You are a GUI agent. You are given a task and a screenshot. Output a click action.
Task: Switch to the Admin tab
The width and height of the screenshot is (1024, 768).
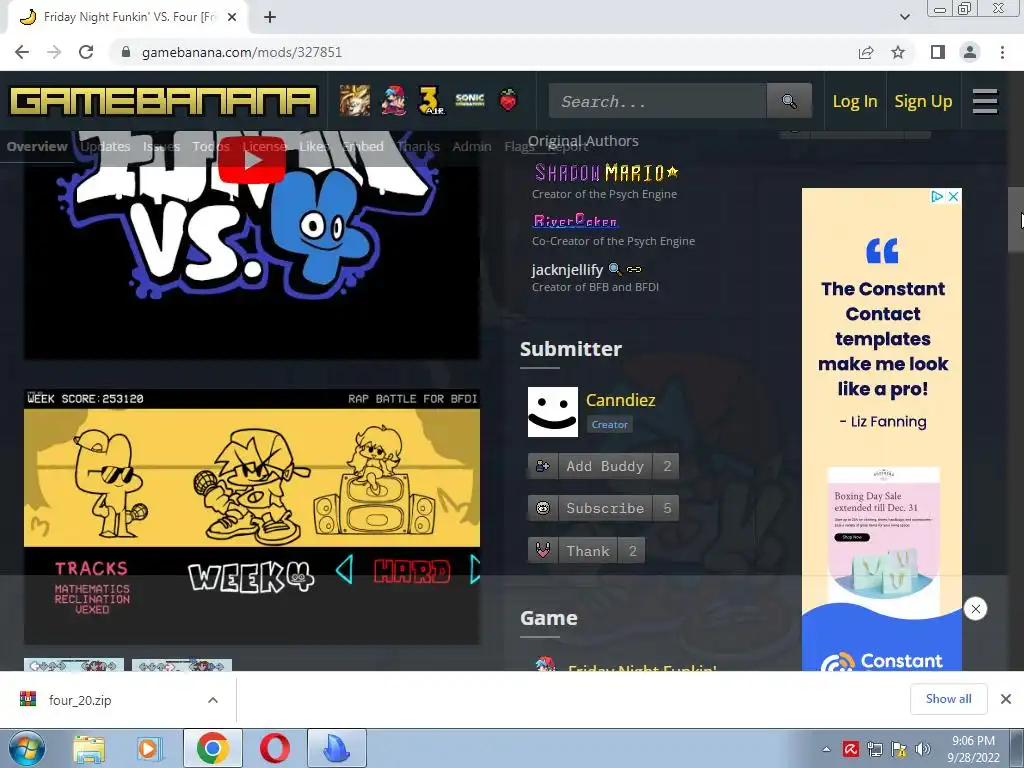(x=472, y=146)
